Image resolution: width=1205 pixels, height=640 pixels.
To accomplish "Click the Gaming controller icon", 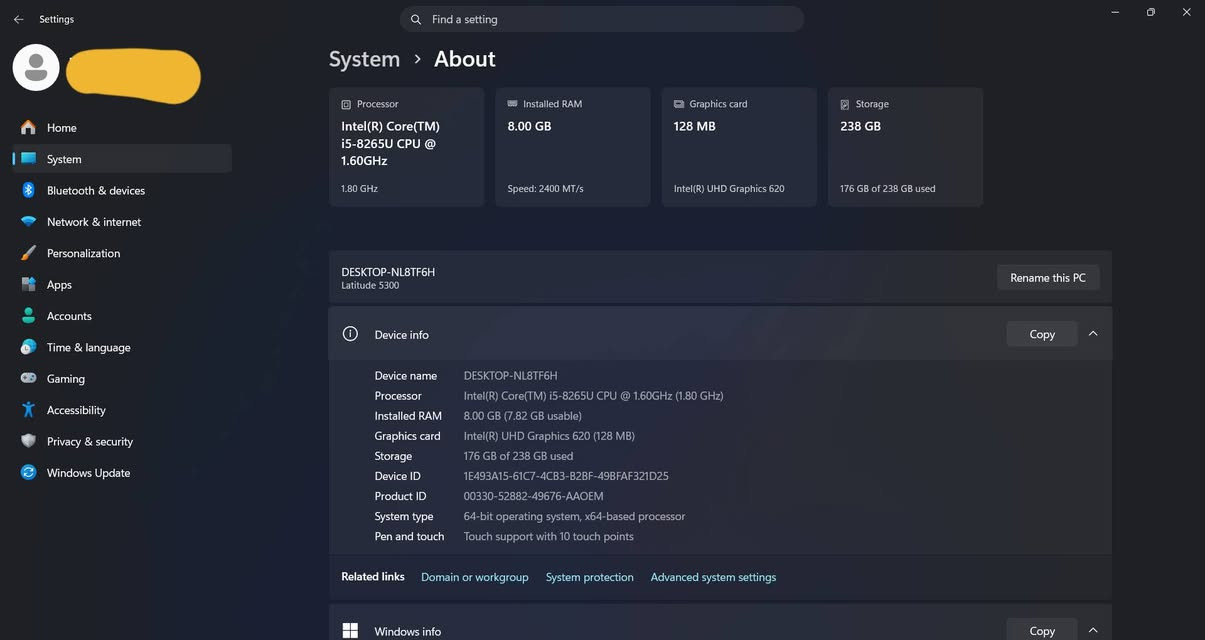I will click(28, 378).
